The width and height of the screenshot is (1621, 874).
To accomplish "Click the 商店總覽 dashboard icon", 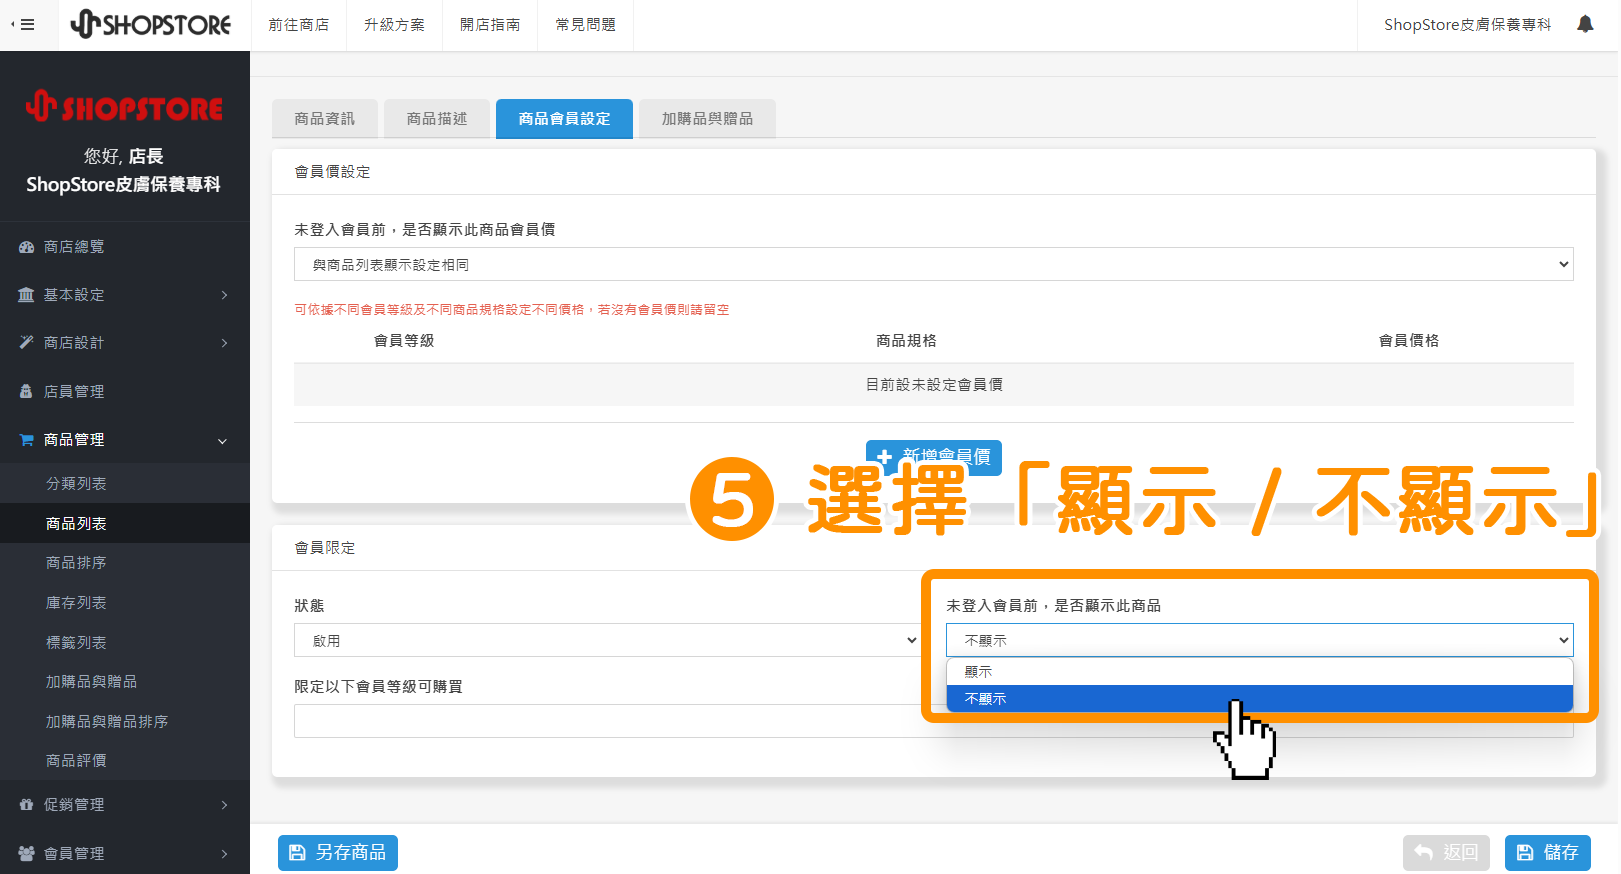I will [x=27, y=247].
